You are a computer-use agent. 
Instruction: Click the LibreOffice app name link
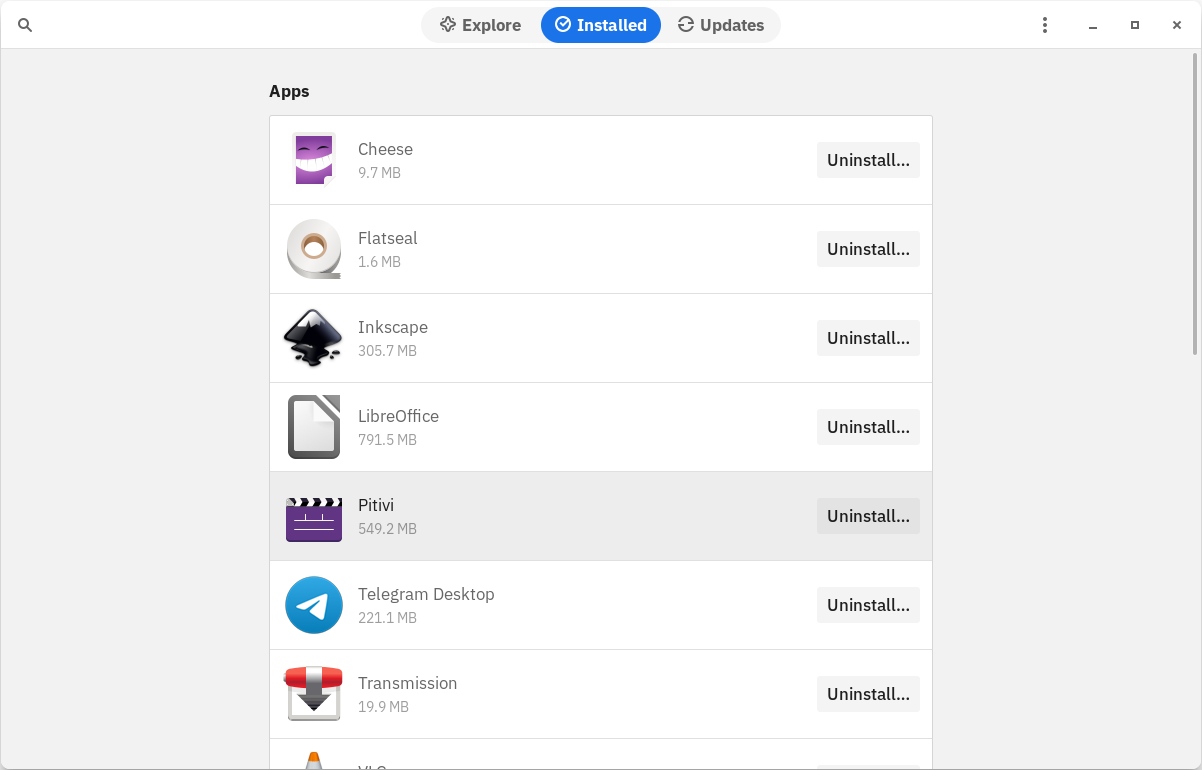pos(398,416)
